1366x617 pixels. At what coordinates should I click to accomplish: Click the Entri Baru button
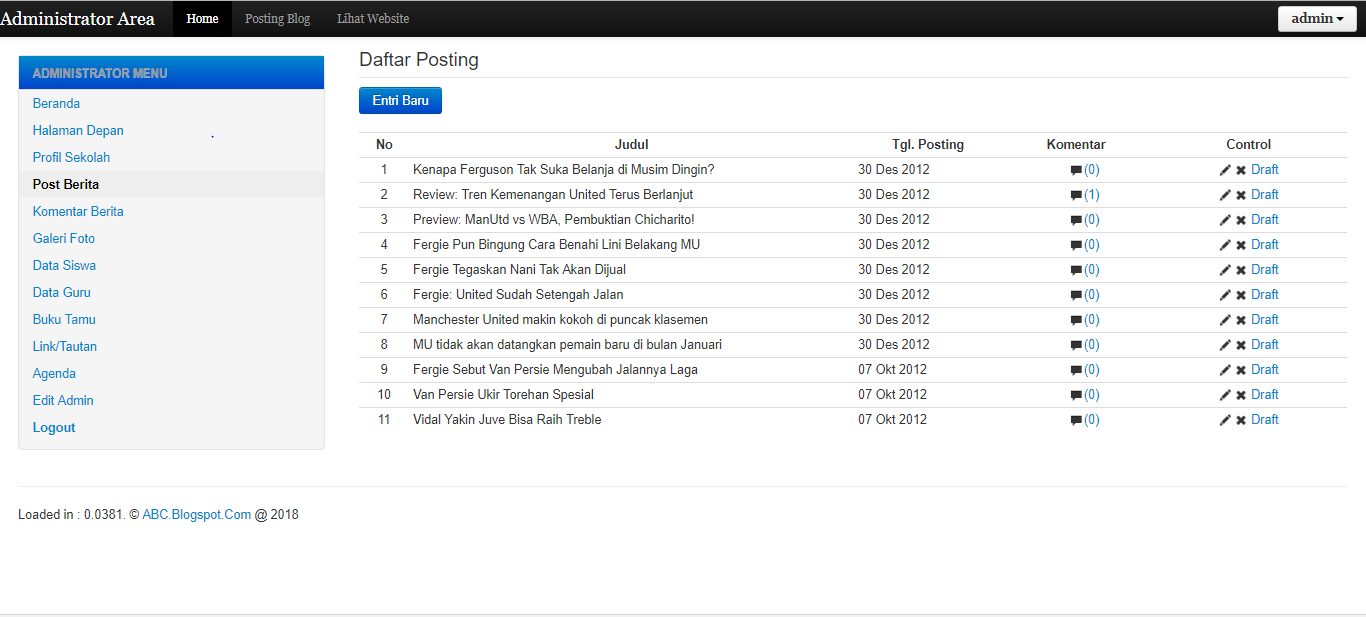tap(400, 101)
